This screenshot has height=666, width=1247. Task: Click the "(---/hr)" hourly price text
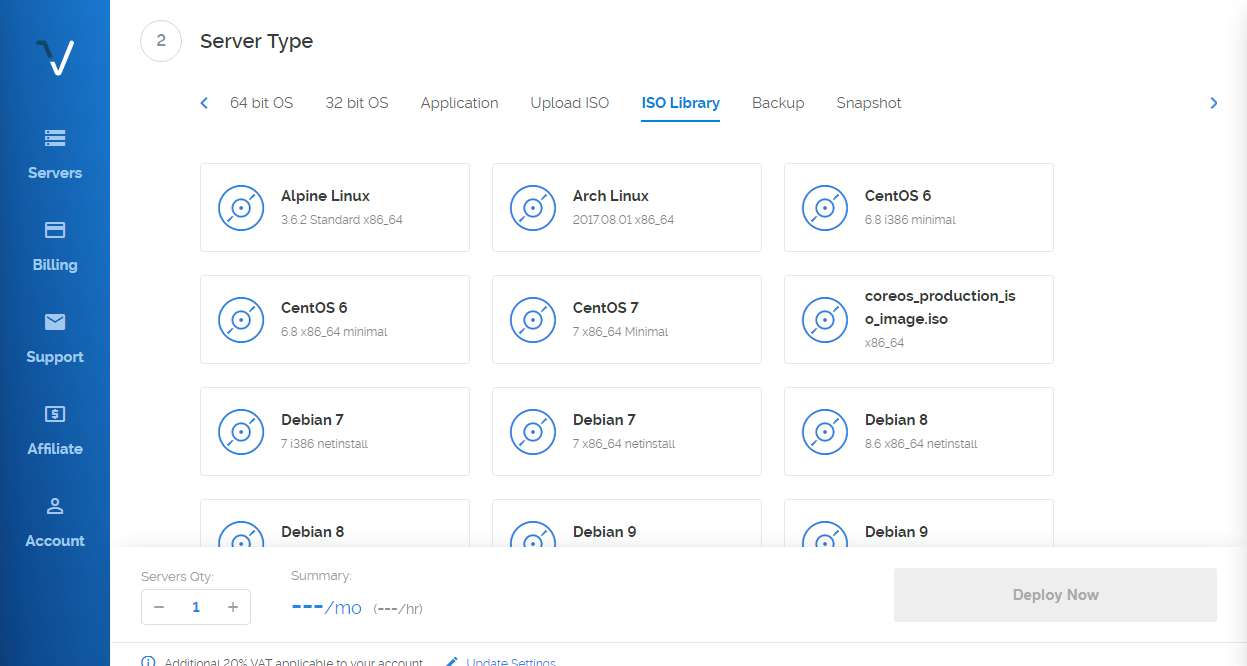pos(398,609)
